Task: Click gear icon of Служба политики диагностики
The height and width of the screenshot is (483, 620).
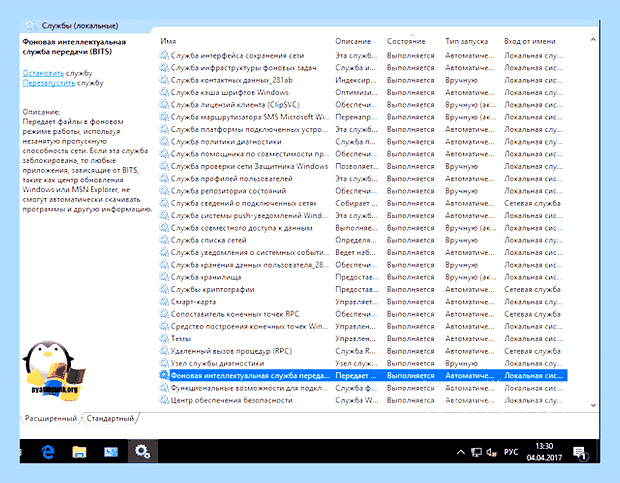Action: click(x=164, y=142)
